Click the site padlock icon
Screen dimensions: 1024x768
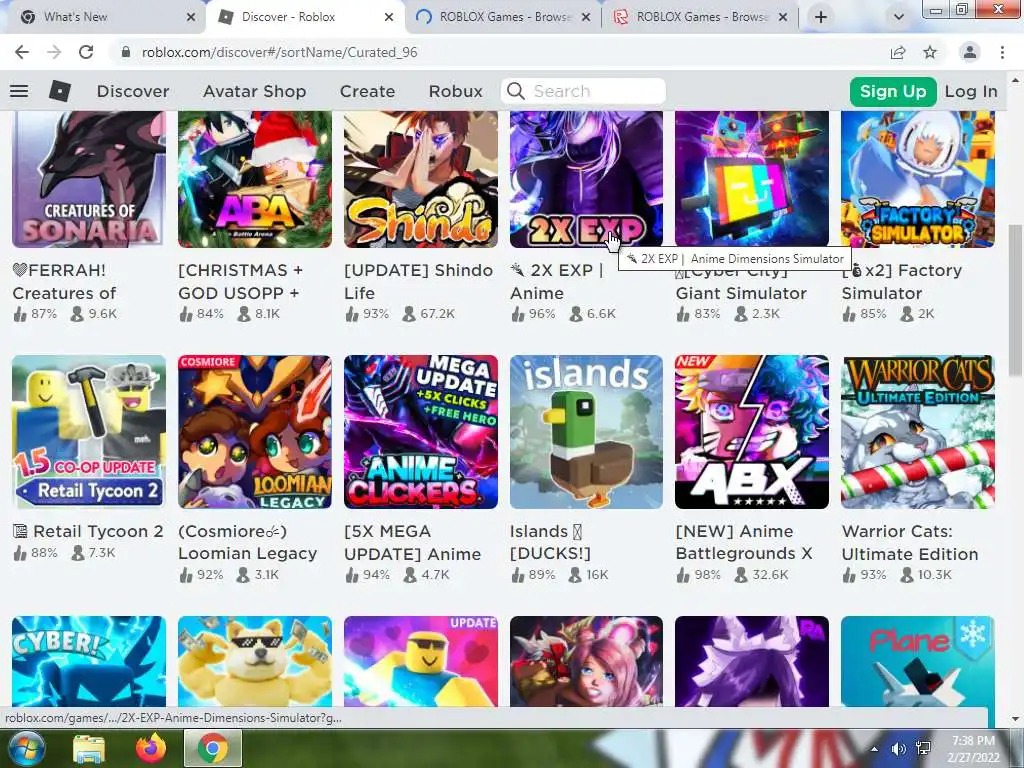click(126, 52)
